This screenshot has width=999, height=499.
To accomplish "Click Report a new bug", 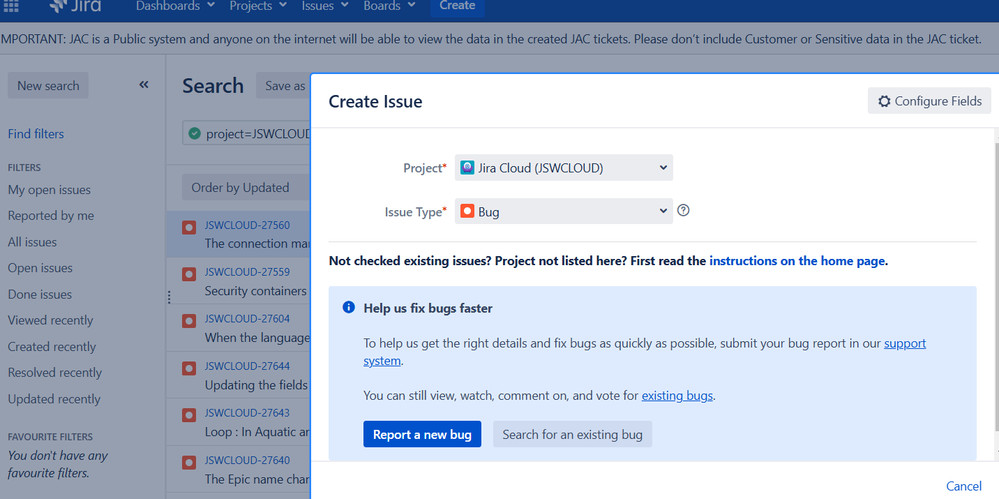I will 422,435.
